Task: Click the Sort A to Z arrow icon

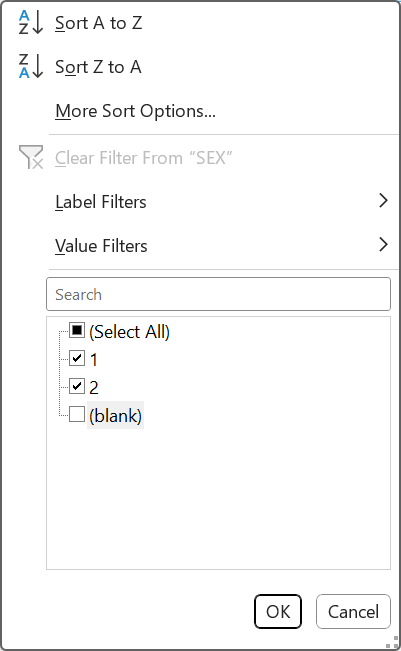Action: [x=31, y=22]
